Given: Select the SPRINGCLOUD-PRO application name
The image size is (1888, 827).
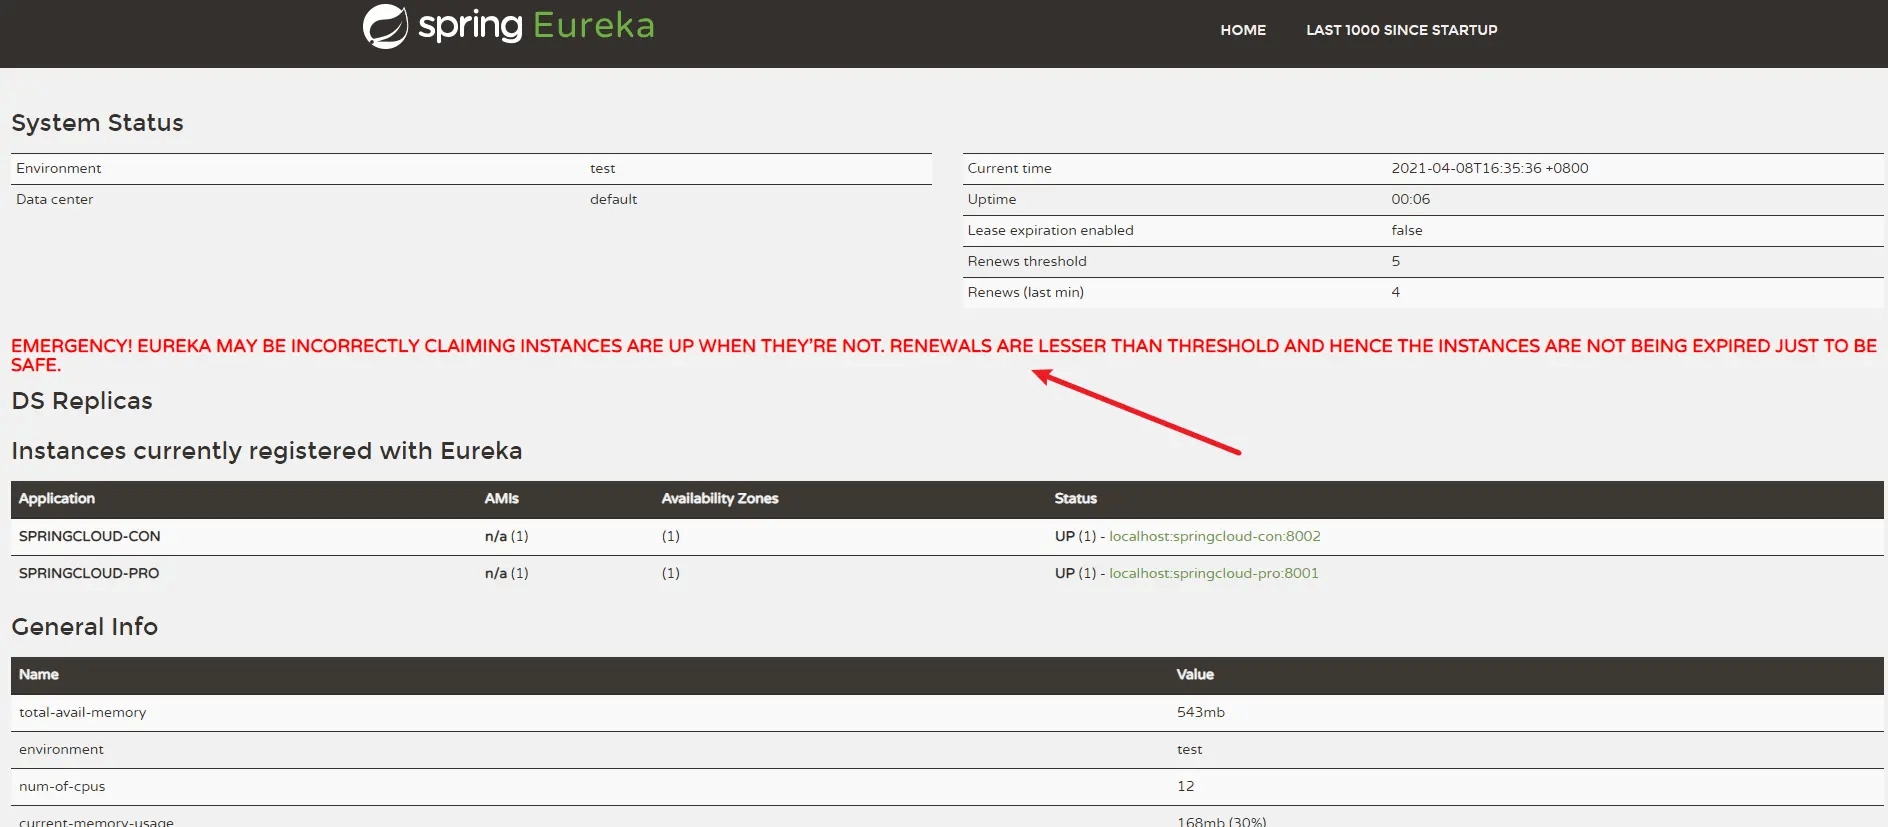Looking at the screenshot, I should tap(88, 573).
